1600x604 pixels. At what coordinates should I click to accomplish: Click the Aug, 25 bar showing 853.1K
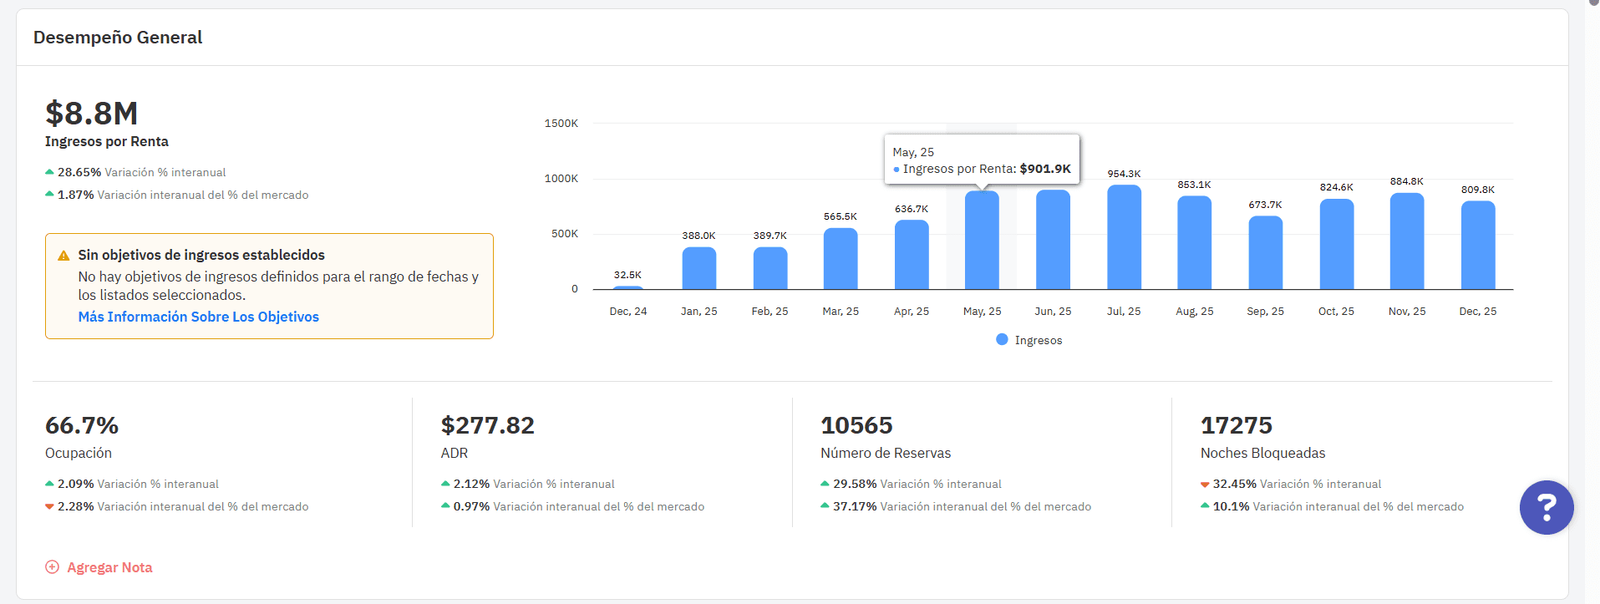pos(1194,243)
